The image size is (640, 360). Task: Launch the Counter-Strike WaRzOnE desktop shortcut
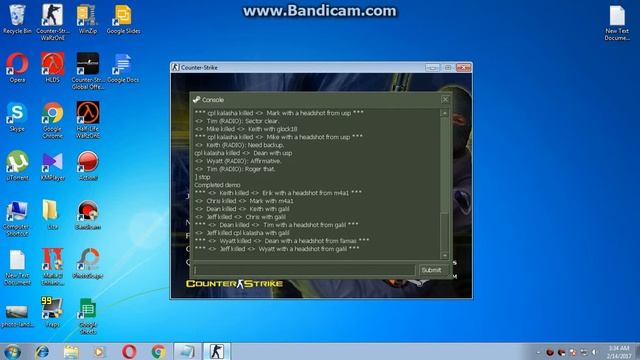(52, 22)
